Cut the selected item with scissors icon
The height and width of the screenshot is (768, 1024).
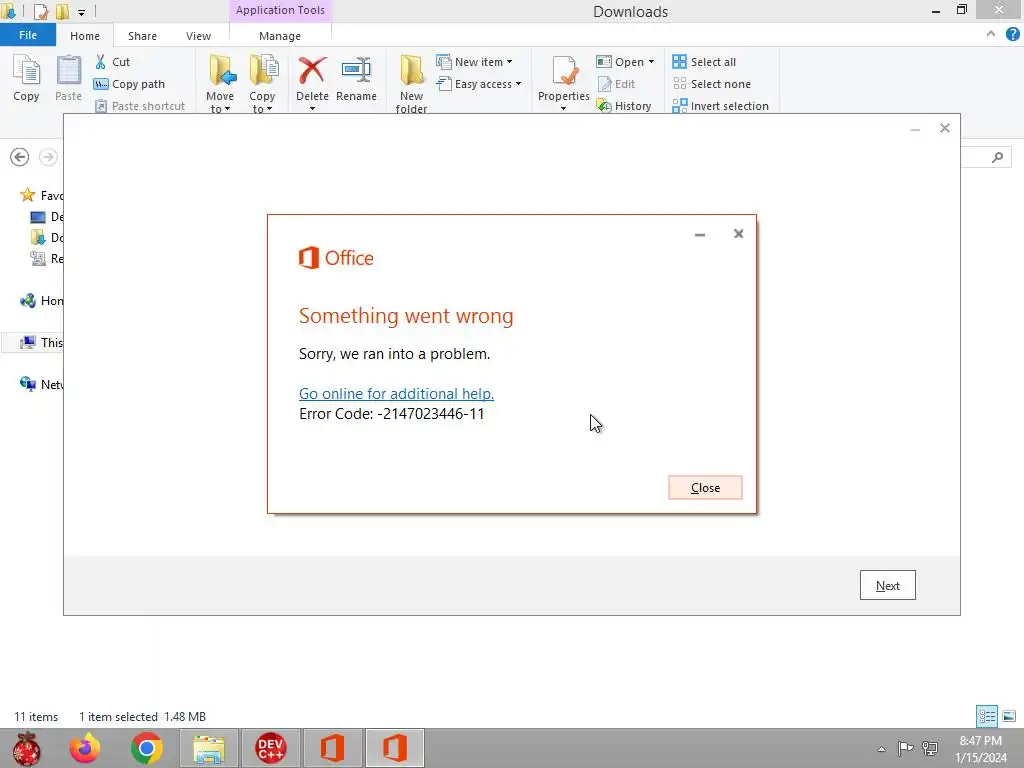coord(112,62)
